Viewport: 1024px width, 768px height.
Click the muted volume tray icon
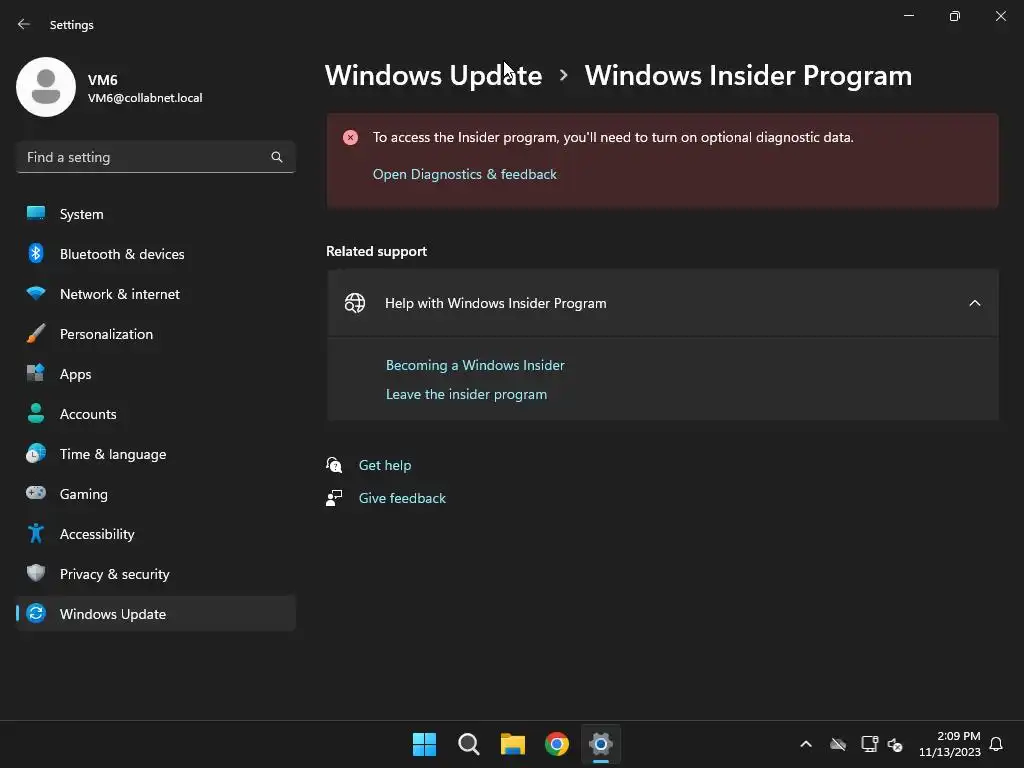[x=895, y=744]
